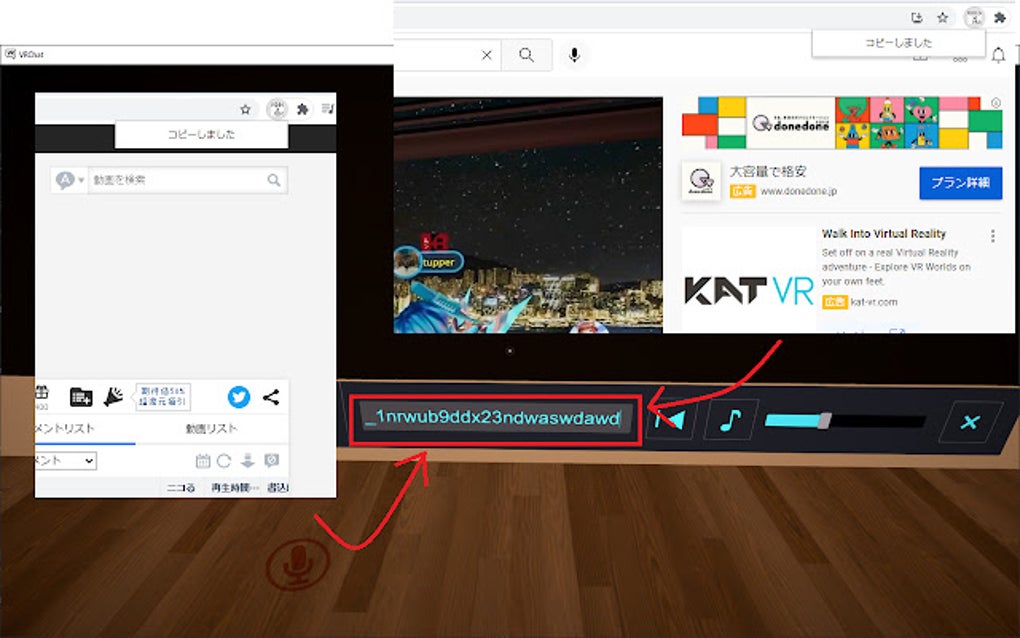Click the clap support icon in the player
The image size is (1020, 638).
click(x=115, y=396)
